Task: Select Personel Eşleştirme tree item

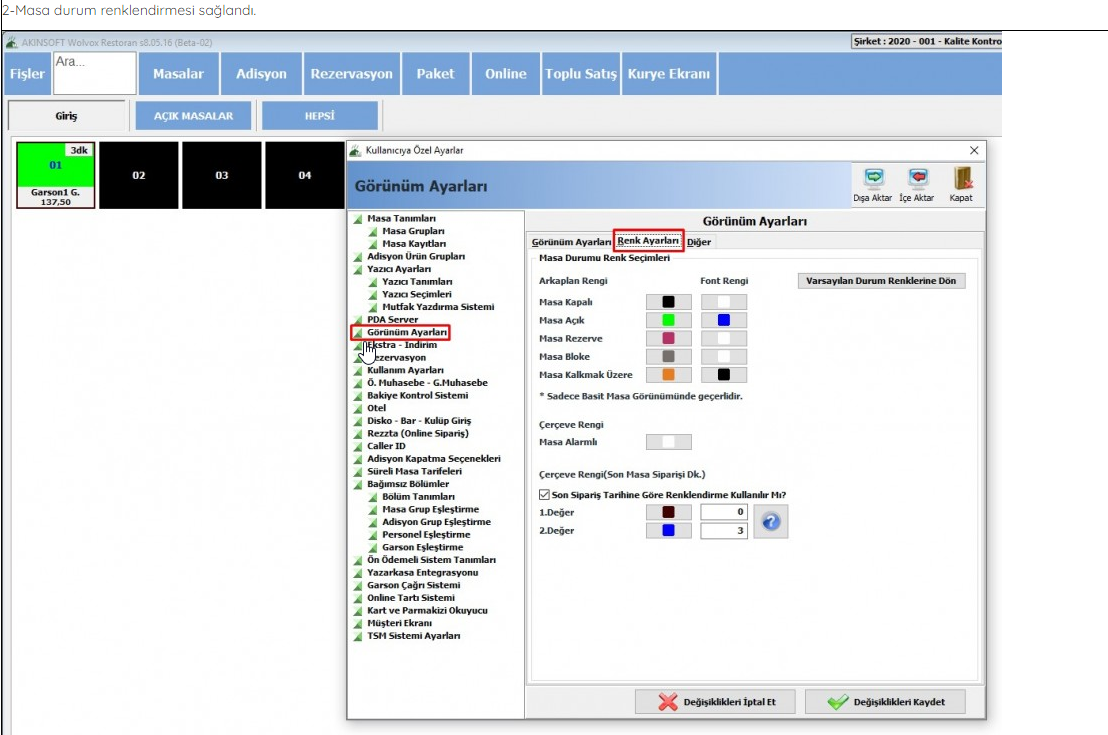Action: click(x=426, y=535)
